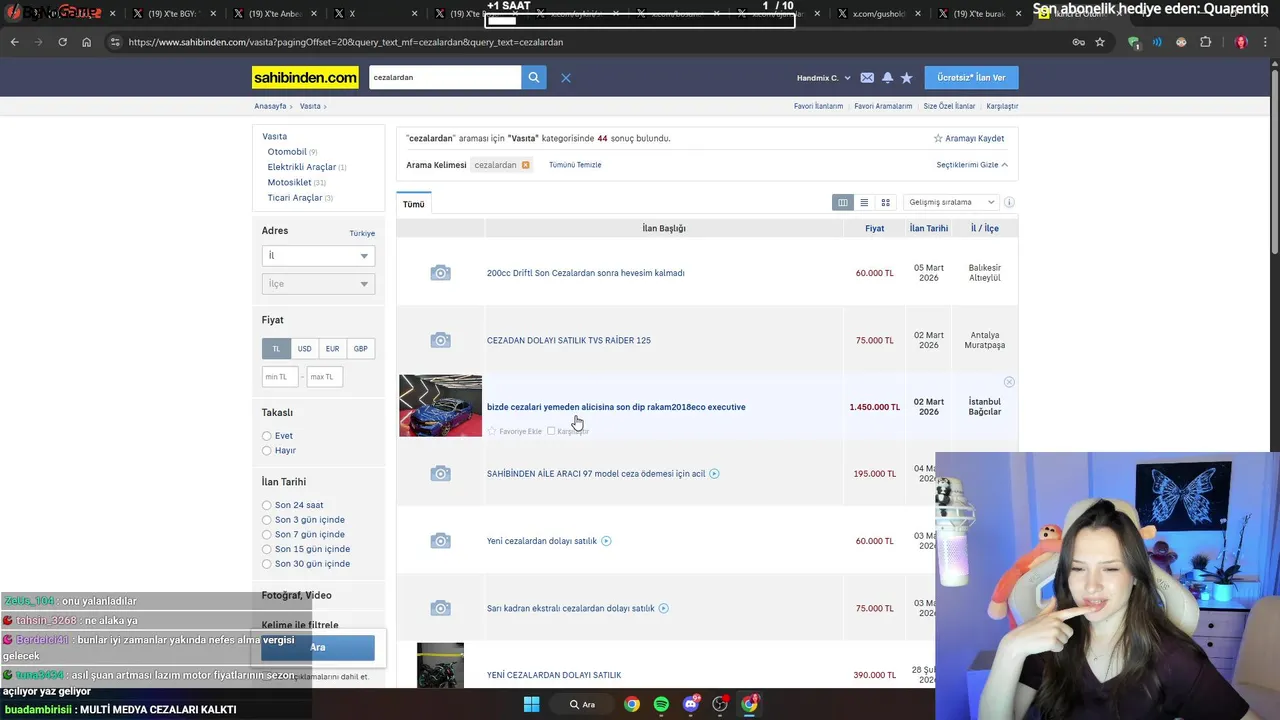Open OBS Studio from taskbar
Screen dimensions: 1280x720
(x=720, y=704)
